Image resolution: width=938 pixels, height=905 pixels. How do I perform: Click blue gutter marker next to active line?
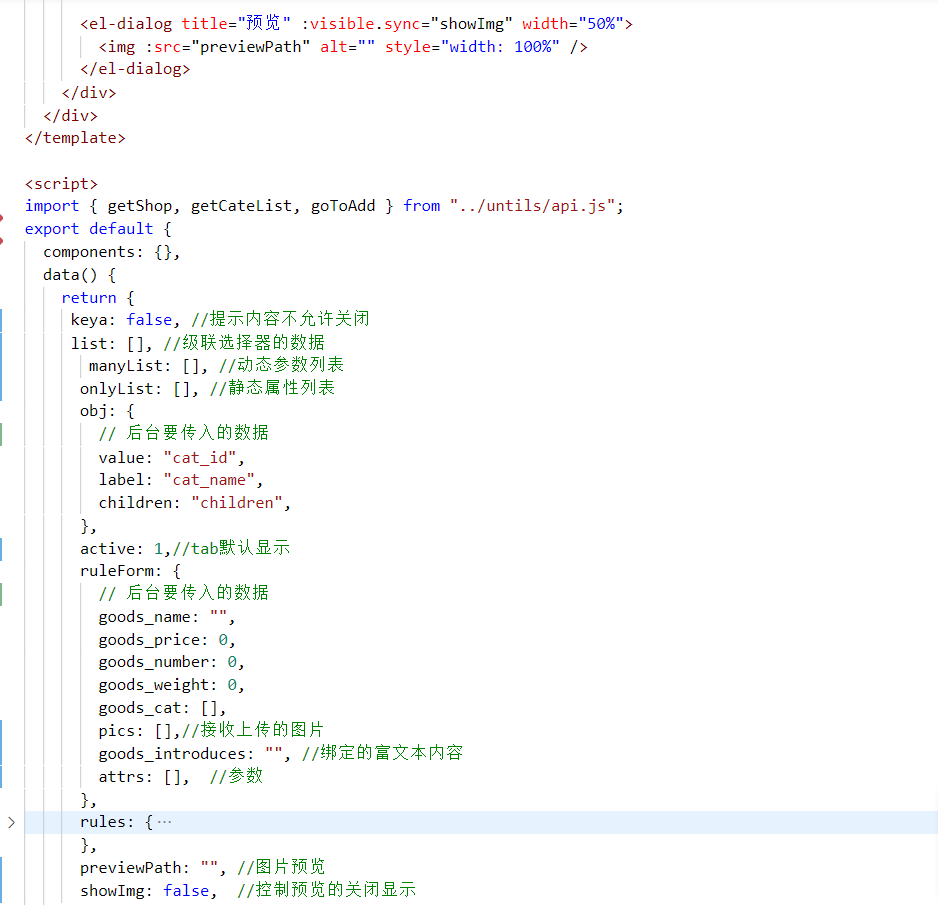pyautogui.click(x=2, y=548)
